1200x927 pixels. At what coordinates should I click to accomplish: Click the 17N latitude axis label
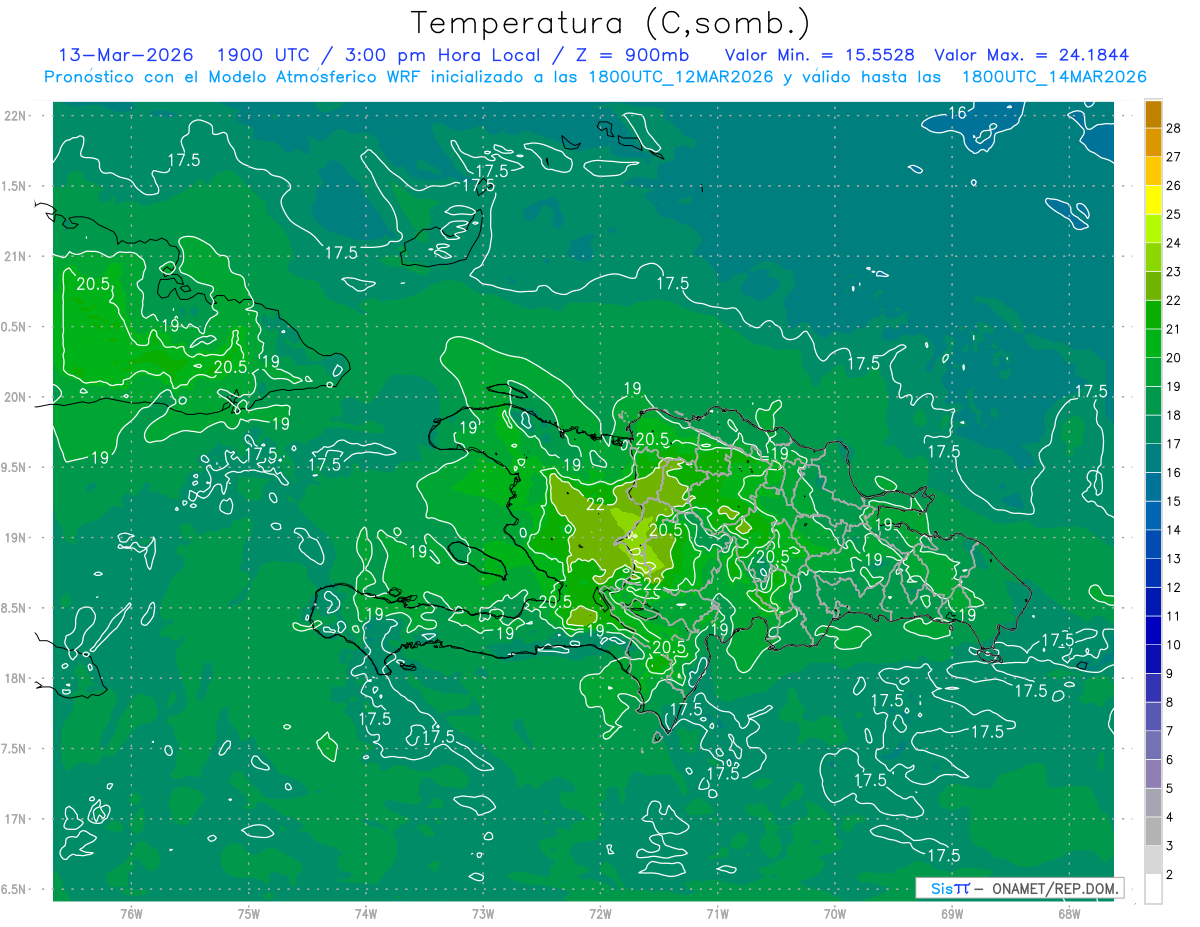(17, 819)
